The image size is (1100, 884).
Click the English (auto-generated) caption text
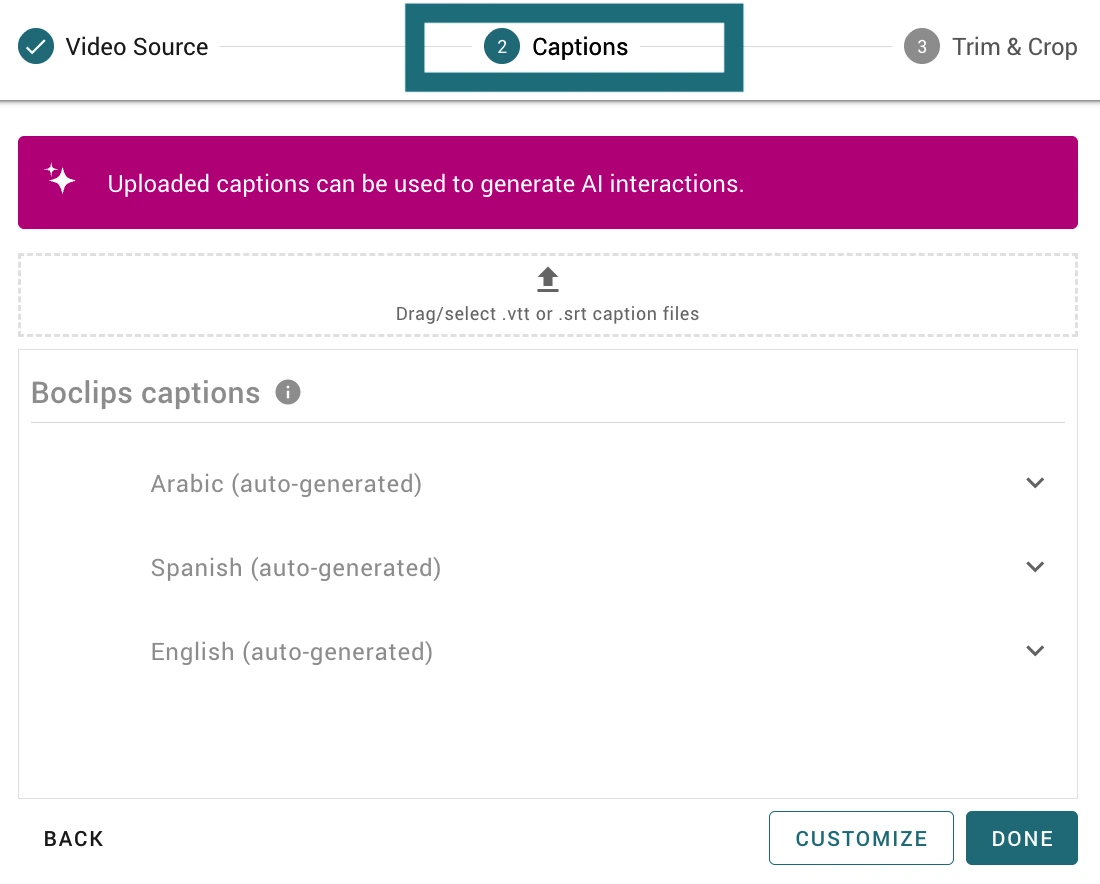tap(291, 652)
